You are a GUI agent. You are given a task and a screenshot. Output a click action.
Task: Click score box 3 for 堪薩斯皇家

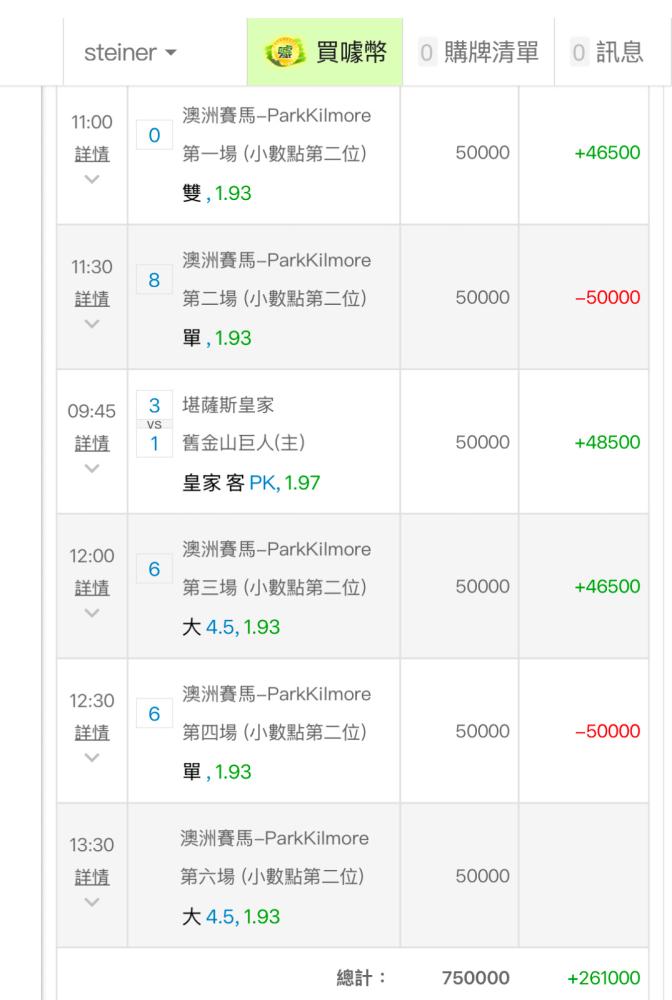pyautogui.click(x=154, y=406)
